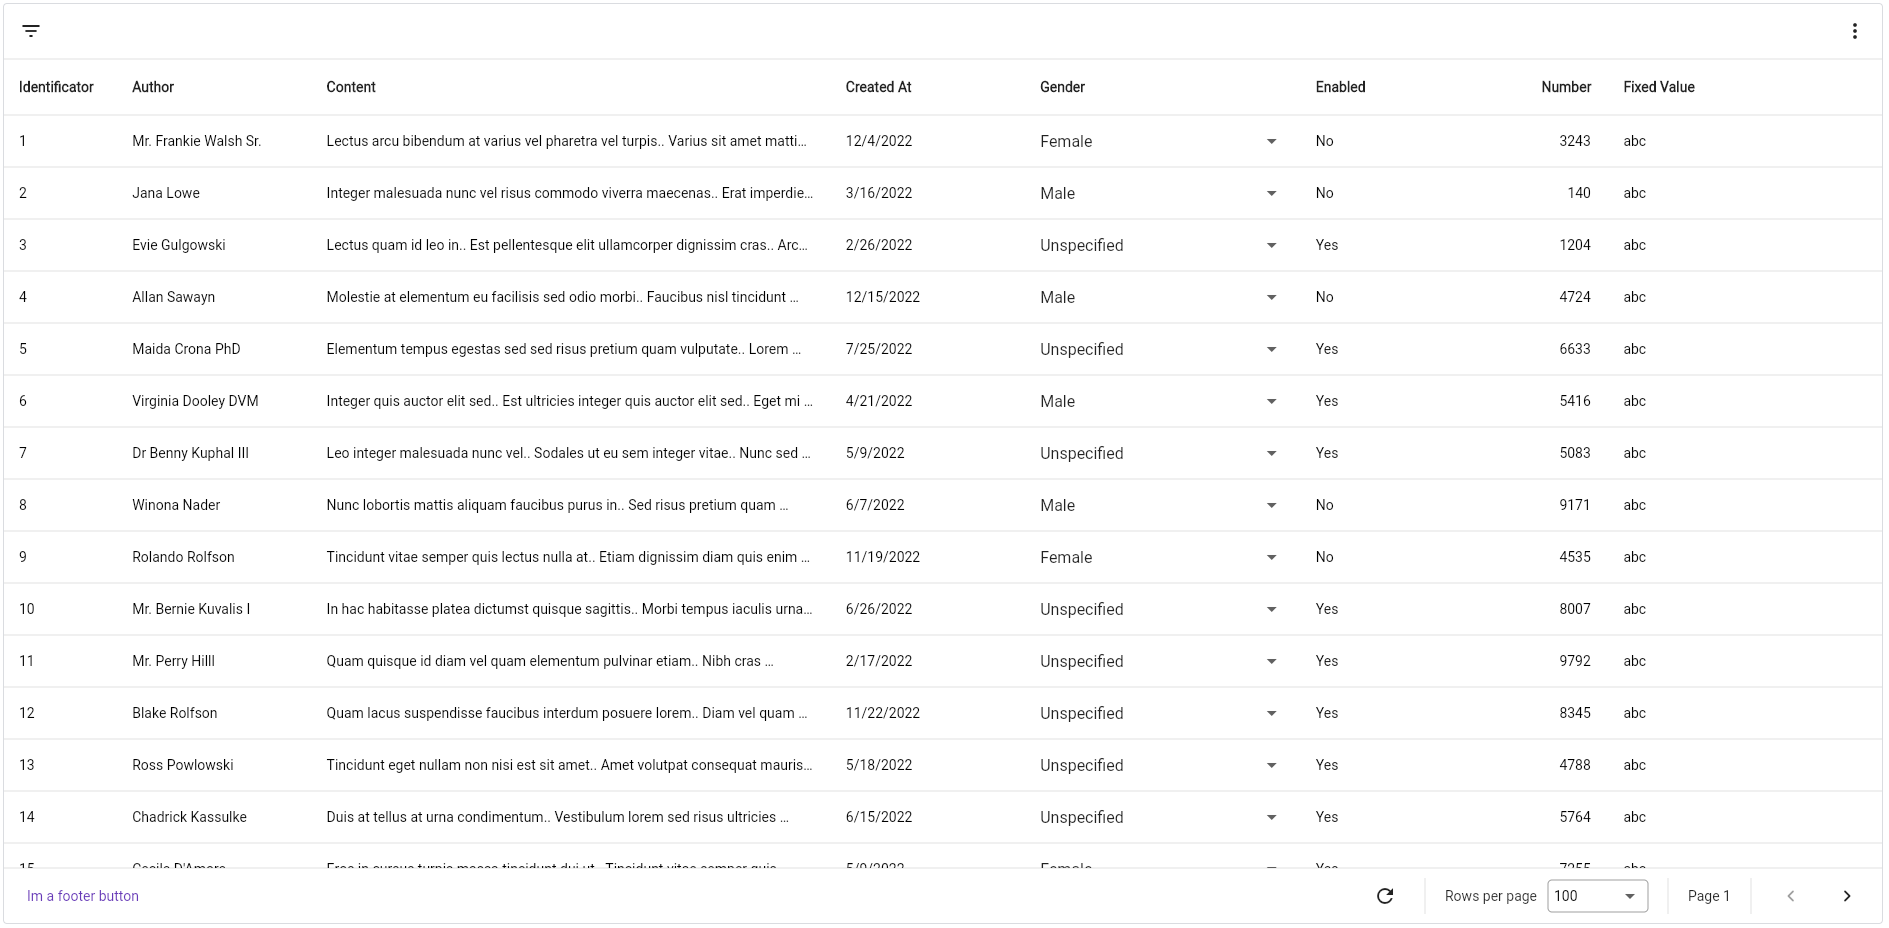Click content starting 'Lectus arcu bibendum'
The width and height of the screenshot is (1889, 928).
point(566,141)
